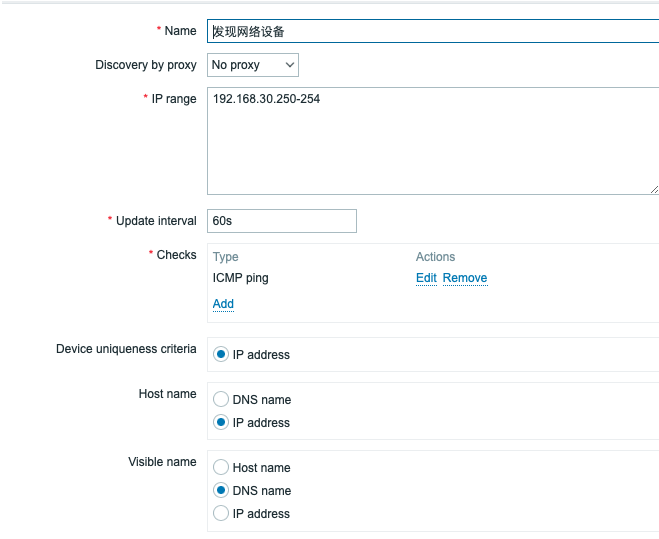The width and height of the screenshot is (659, 539).
Task: Edit the ICMP ping check
Action: click(x=426, y=278)
